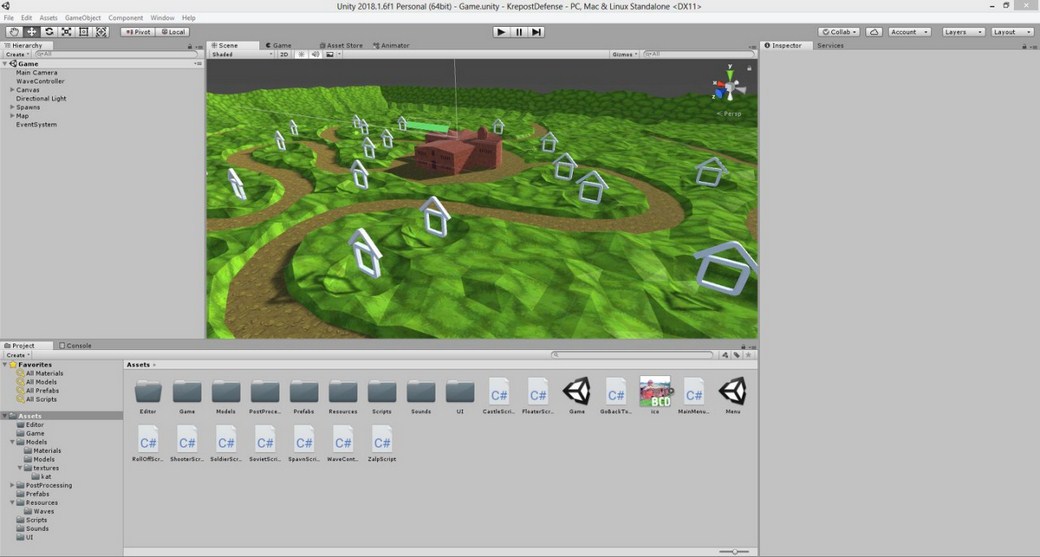This screenshot has width=1040, height=557.
Task: Toggle the 2D scene view mode
Action: pyautogui.click(x=284, y=54)
